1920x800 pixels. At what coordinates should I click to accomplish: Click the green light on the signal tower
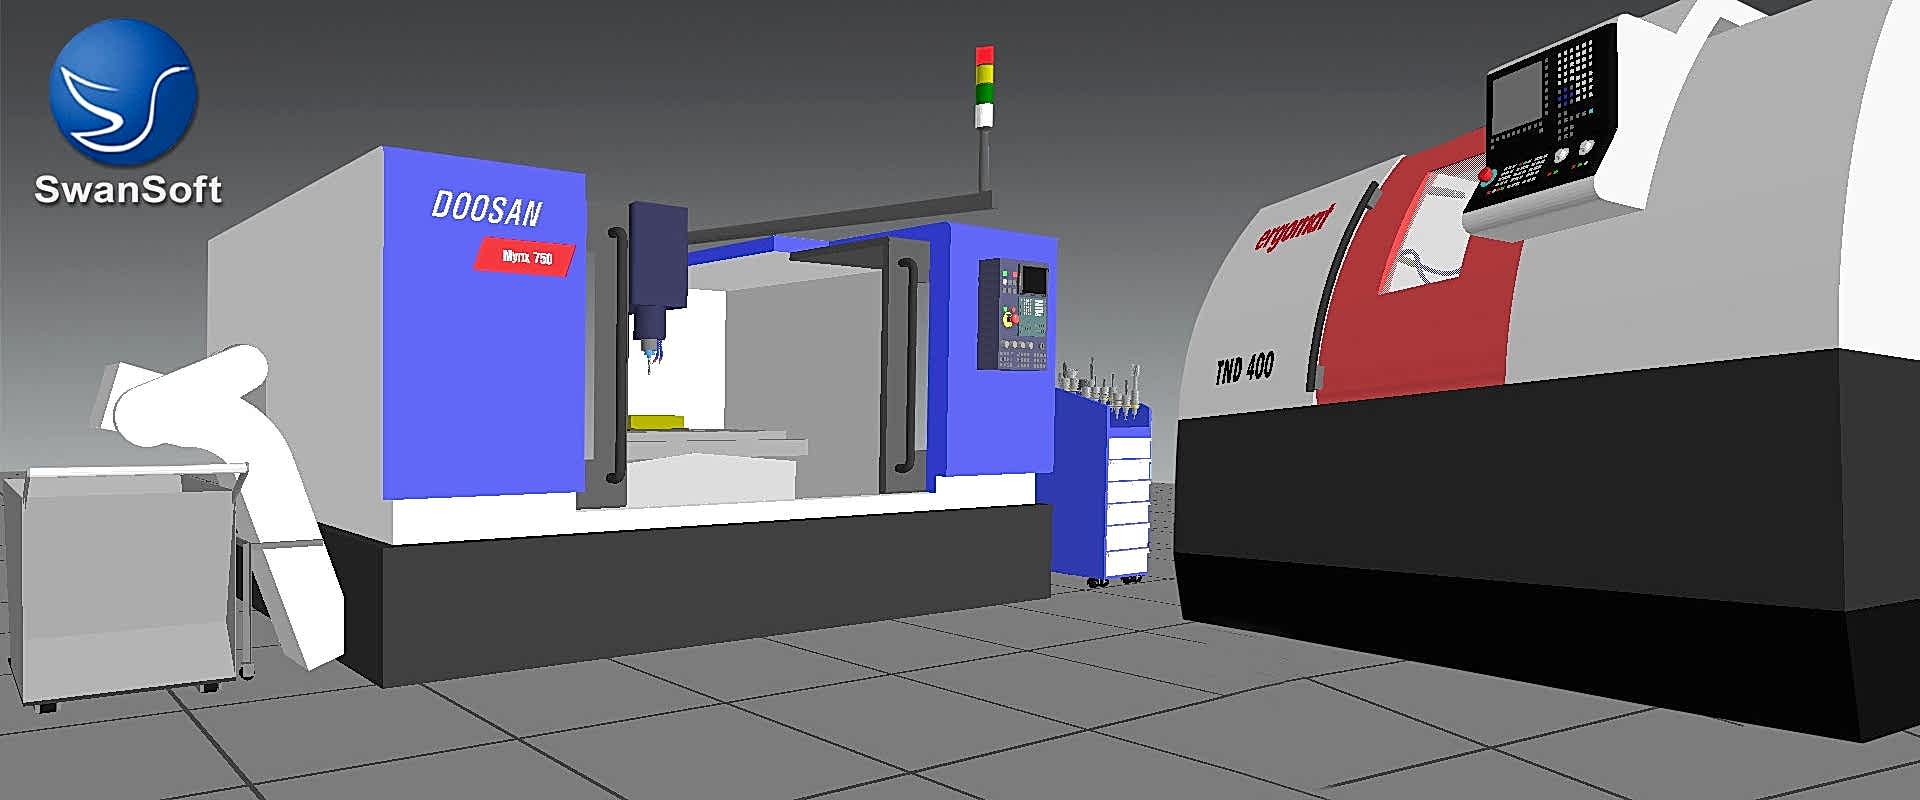pos(985,93)
